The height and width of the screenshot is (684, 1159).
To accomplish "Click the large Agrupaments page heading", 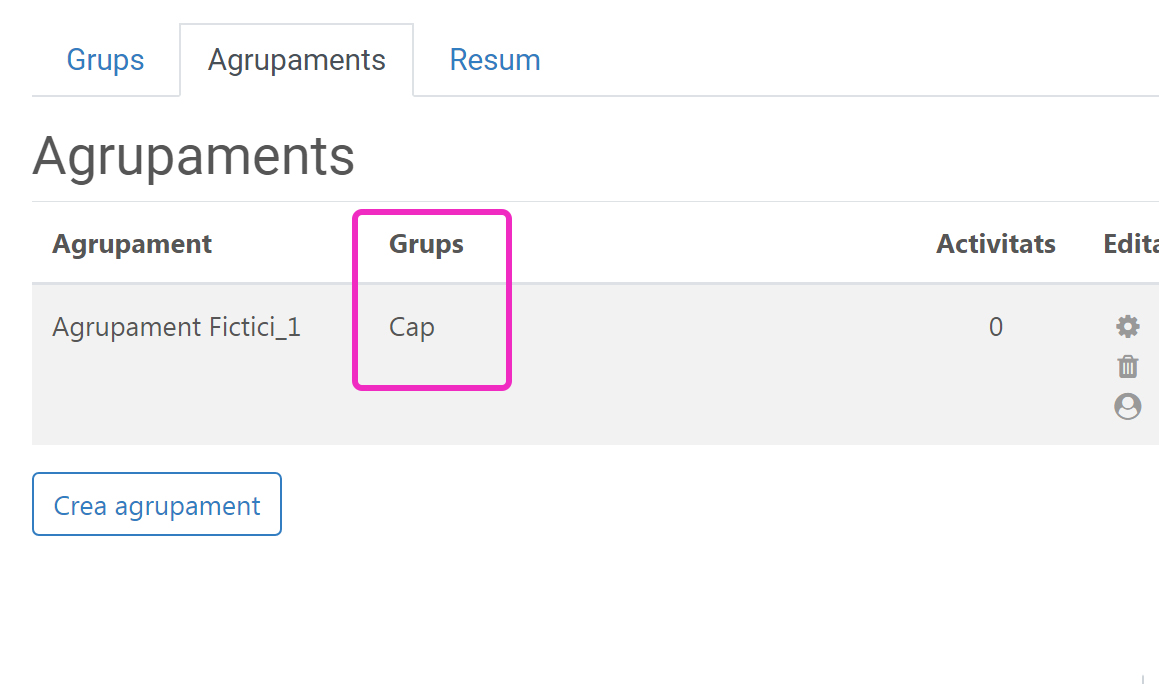I will point(193,156).
